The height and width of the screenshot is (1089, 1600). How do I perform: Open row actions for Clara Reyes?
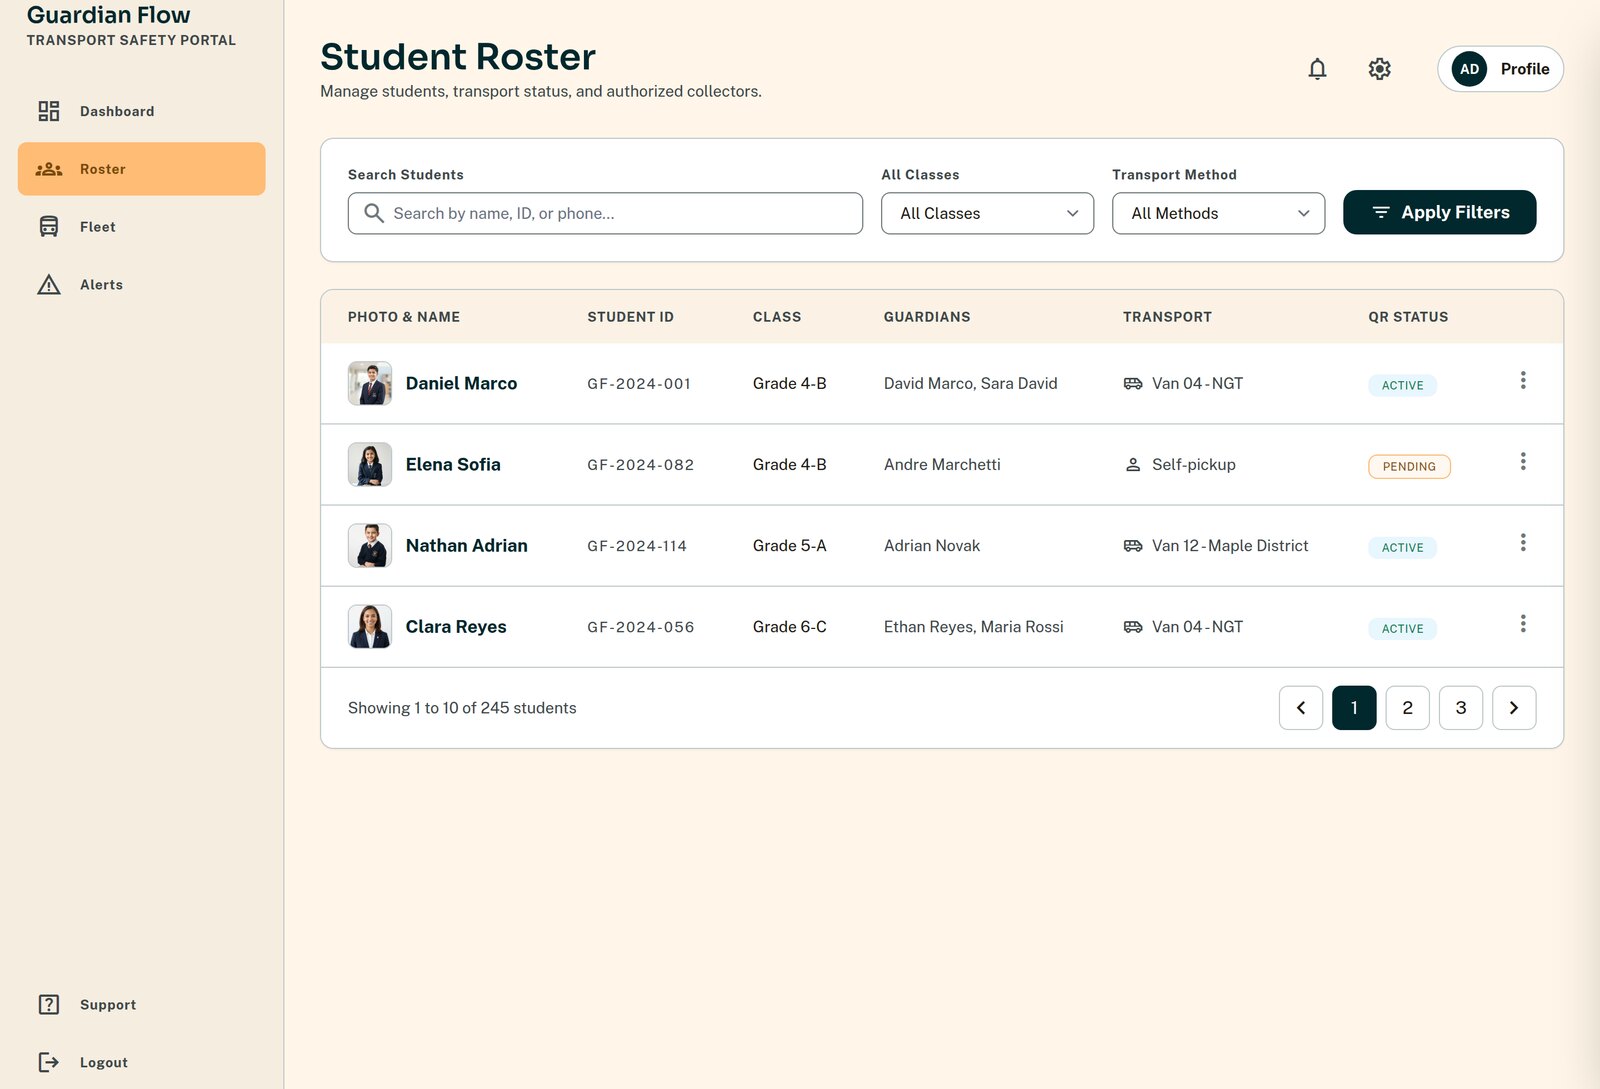click(1523, 623)
